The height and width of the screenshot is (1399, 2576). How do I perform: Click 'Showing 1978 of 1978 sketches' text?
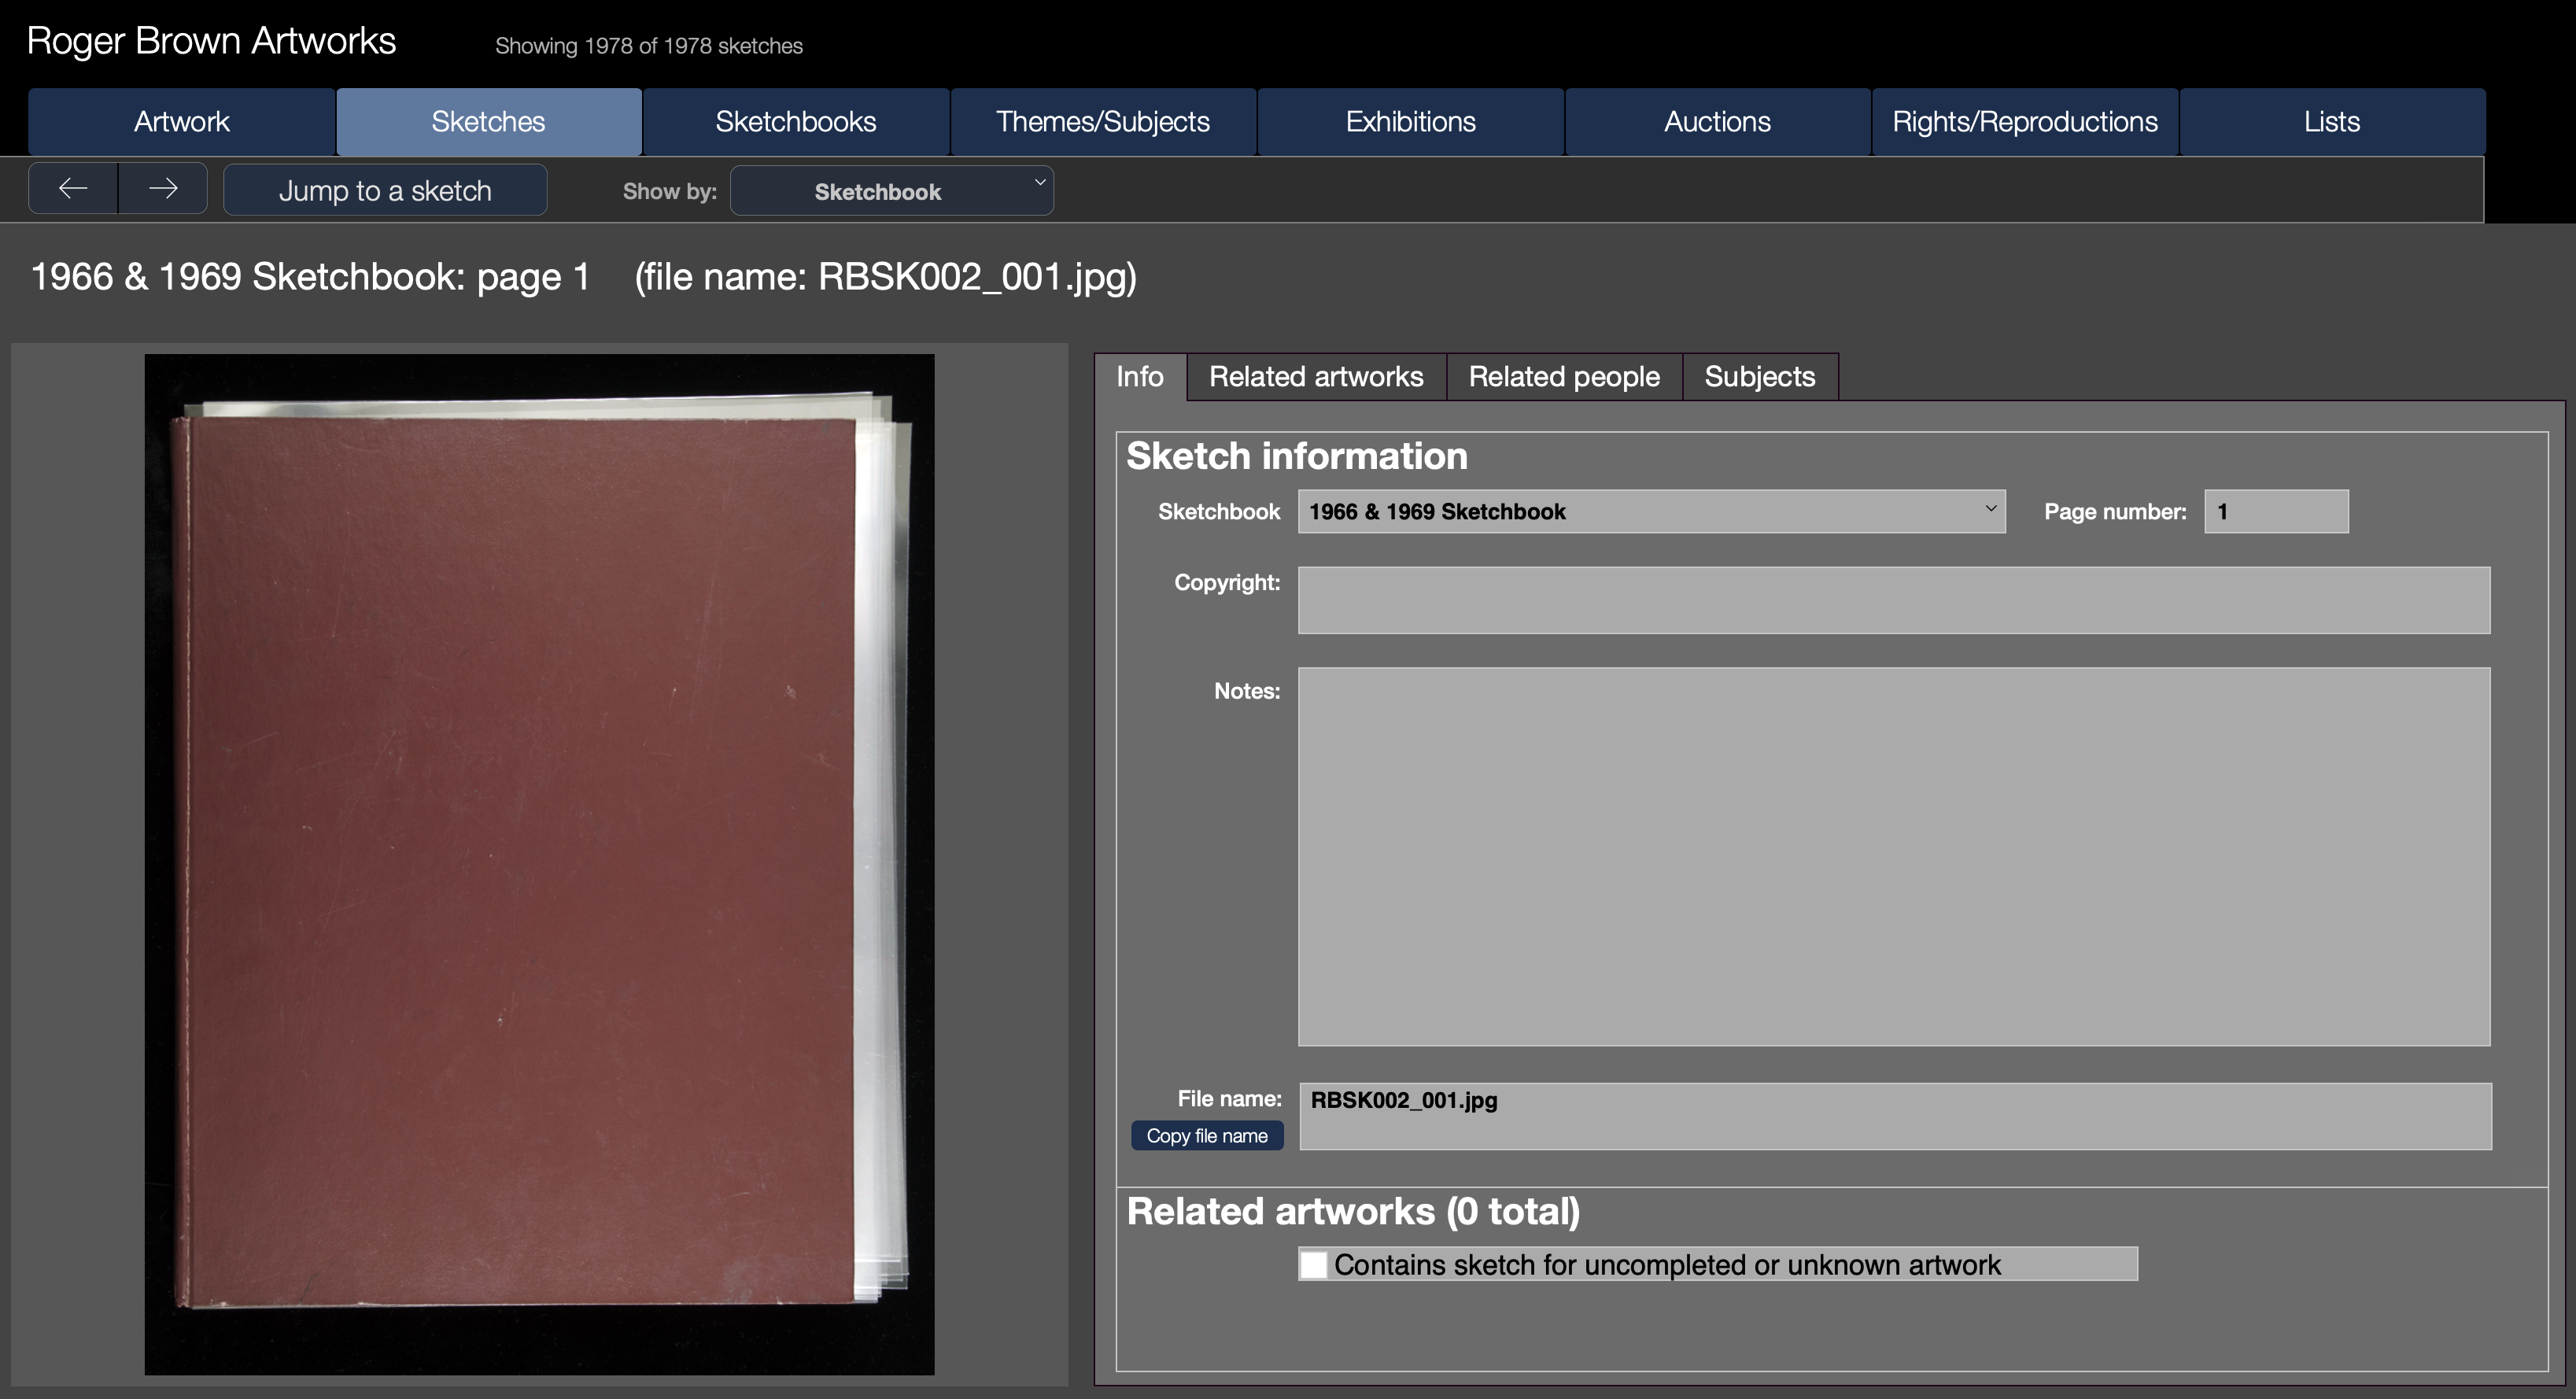tap(649, 46)
